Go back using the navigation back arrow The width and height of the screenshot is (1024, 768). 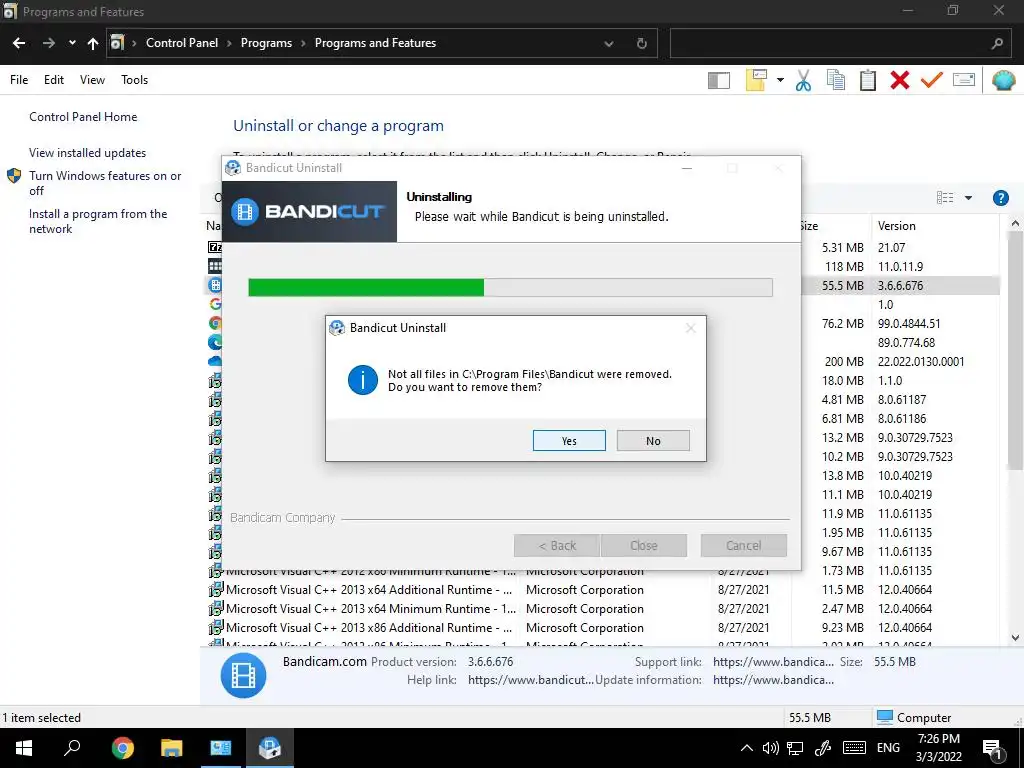[19, 43]
